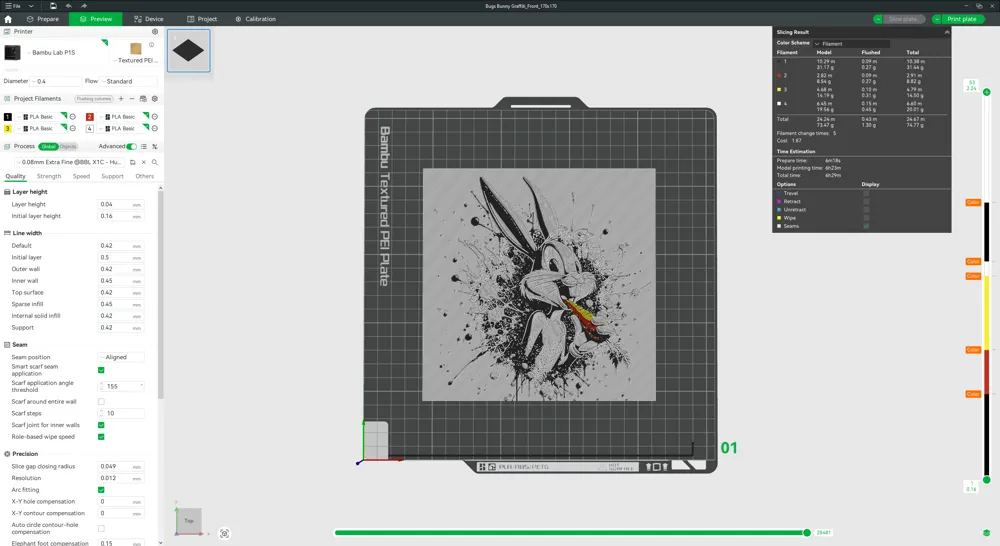Collapse the Slicing Result panel

click(x=947, y=32)
